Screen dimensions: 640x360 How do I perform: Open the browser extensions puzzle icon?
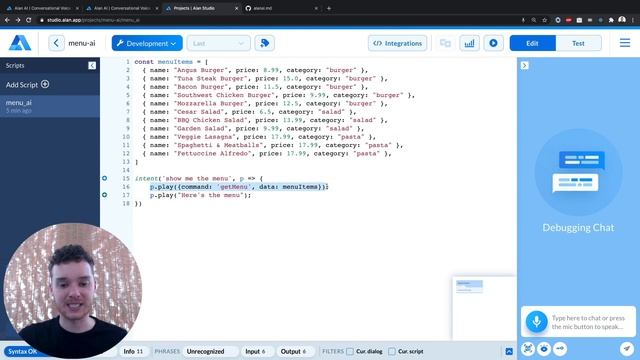pyautogui.click(x=611, y=20)
